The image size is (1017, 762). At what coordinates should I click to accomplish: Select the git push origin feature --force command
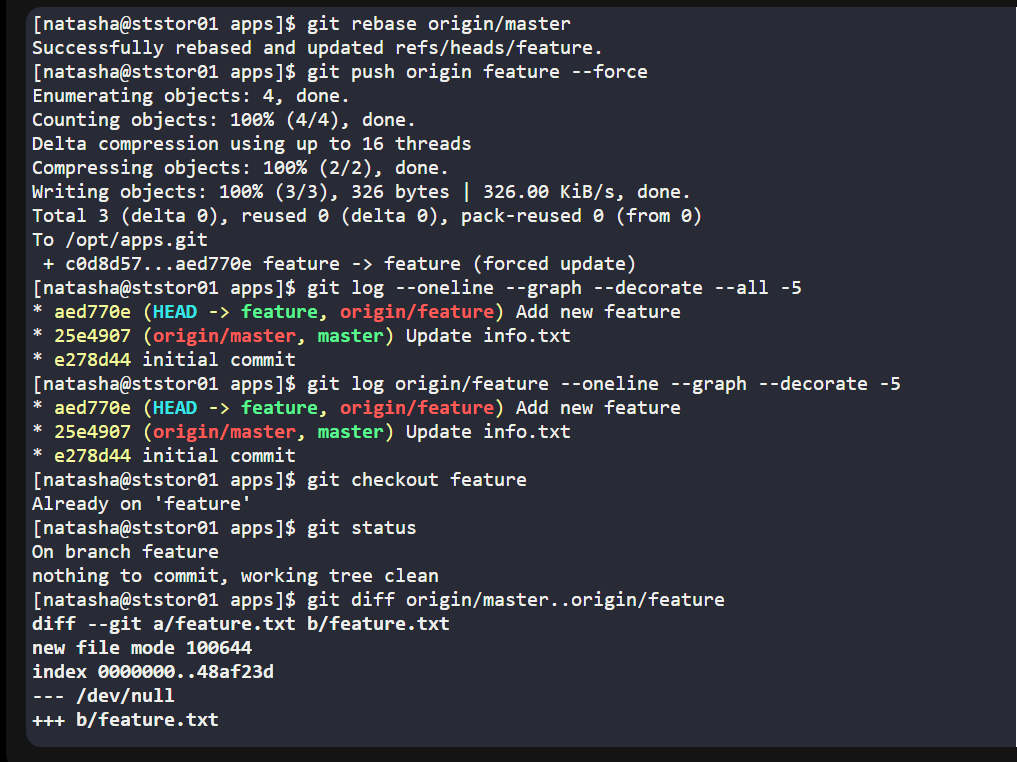pos(477,71)
